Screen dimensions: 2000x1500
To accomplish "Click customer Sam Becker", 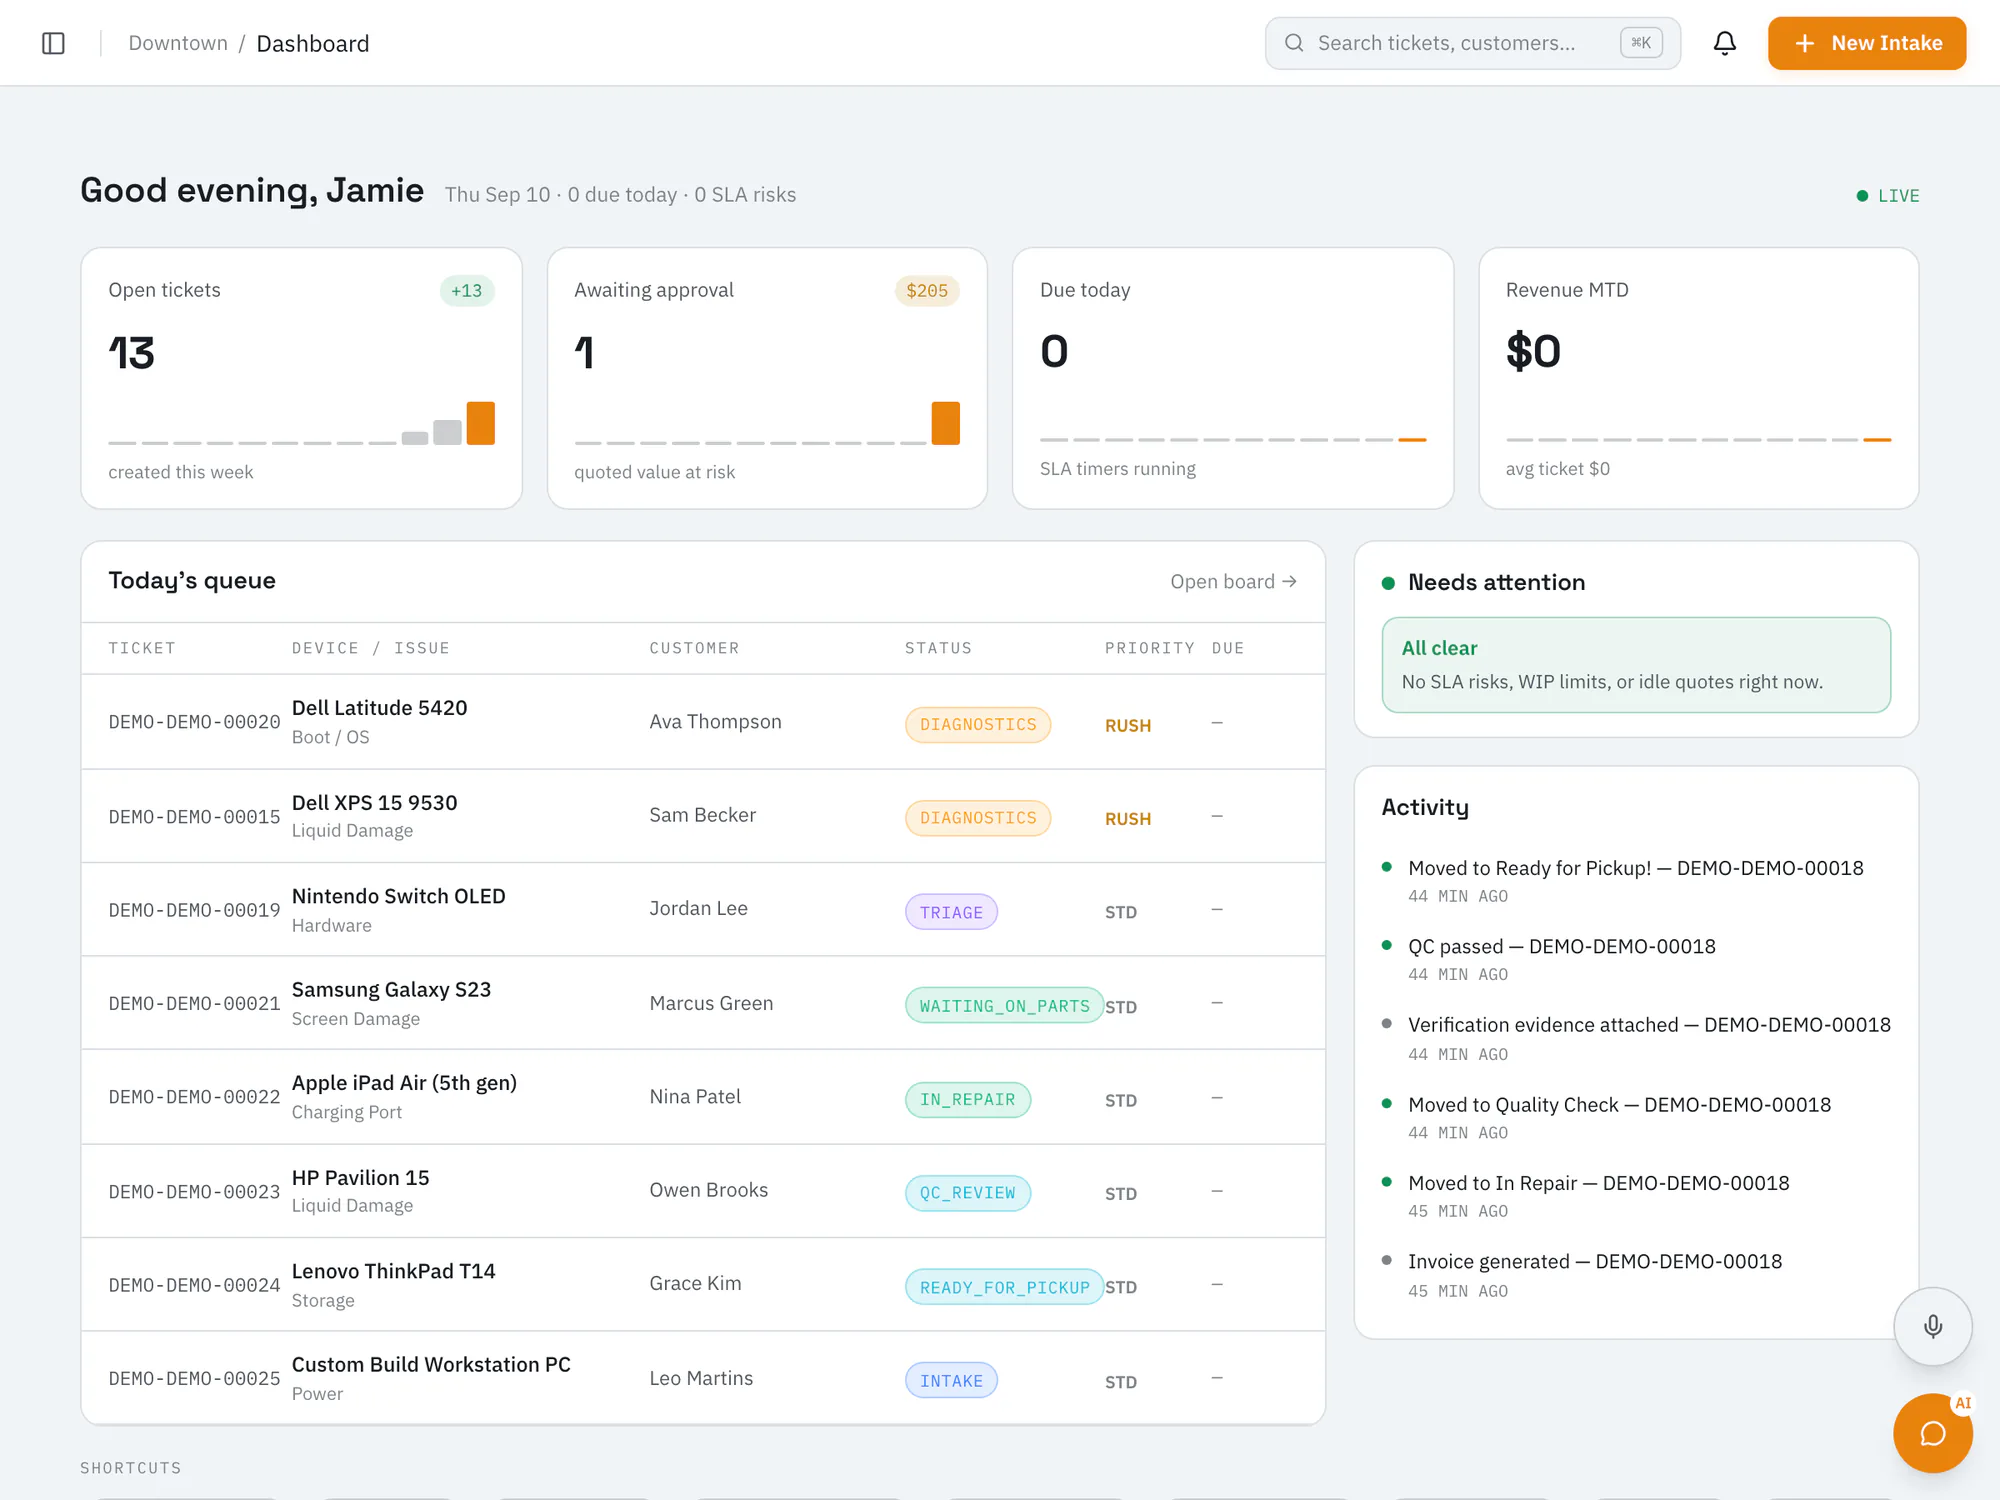I will [702, 815].
